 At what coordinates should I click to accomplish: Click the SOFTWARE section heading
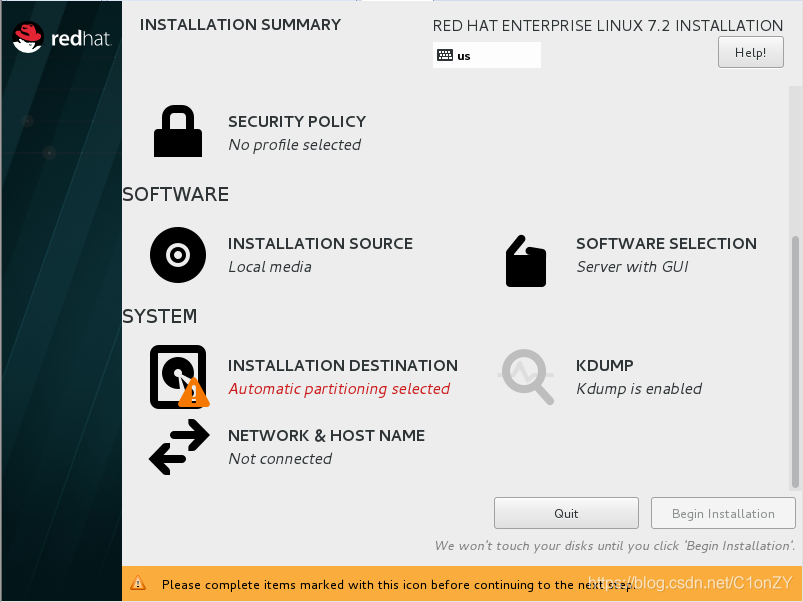(175, 195)
